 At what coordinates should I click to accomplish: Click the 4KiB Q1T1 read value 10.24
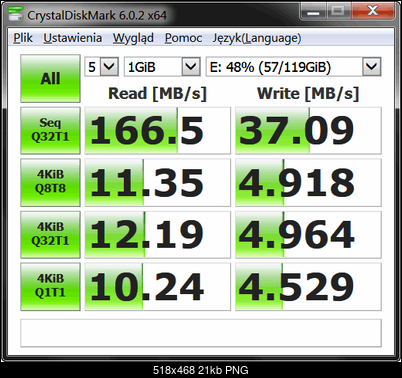point(158,286)
